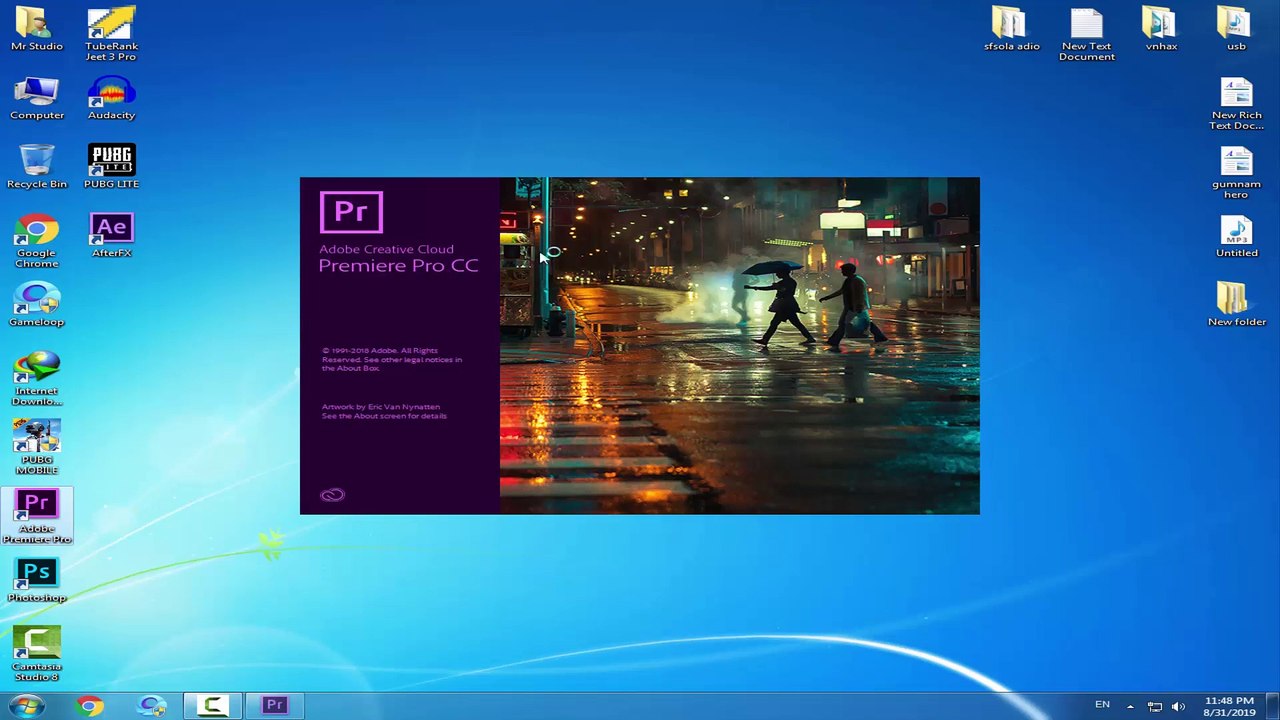Launch TubeRank Jeet 3 Pro shortcut
1280x720 pixels.
pyautogui.click(x=111, y=34)
